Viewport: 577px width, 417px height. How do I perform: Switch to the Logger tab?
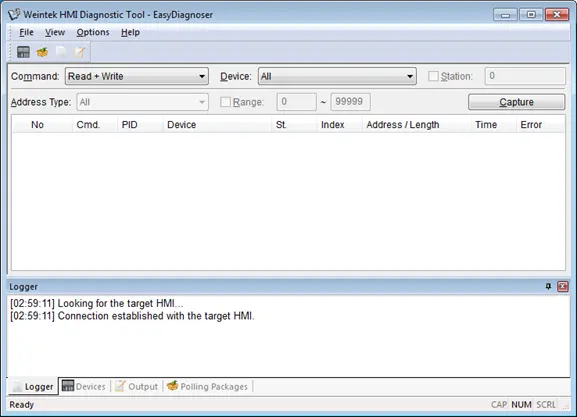coord(33,386)
